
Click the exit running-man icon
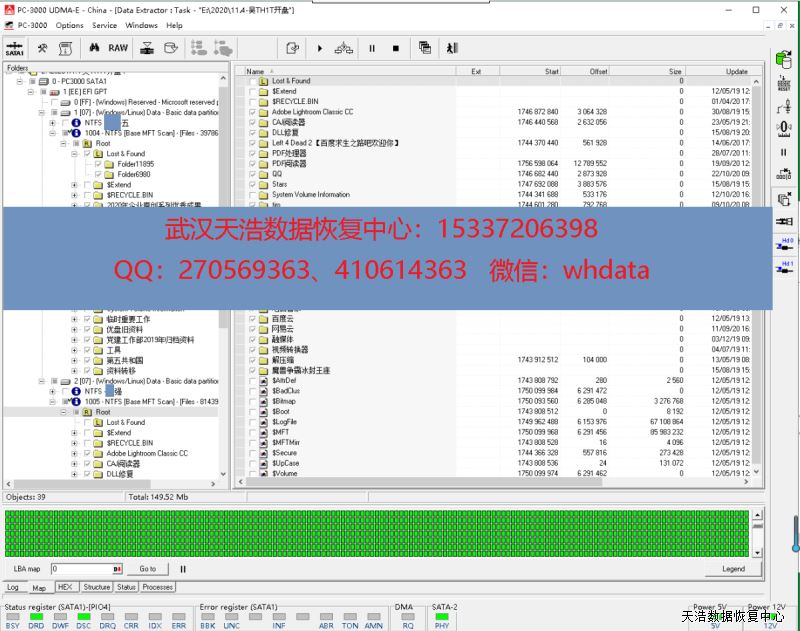[452, 47]
